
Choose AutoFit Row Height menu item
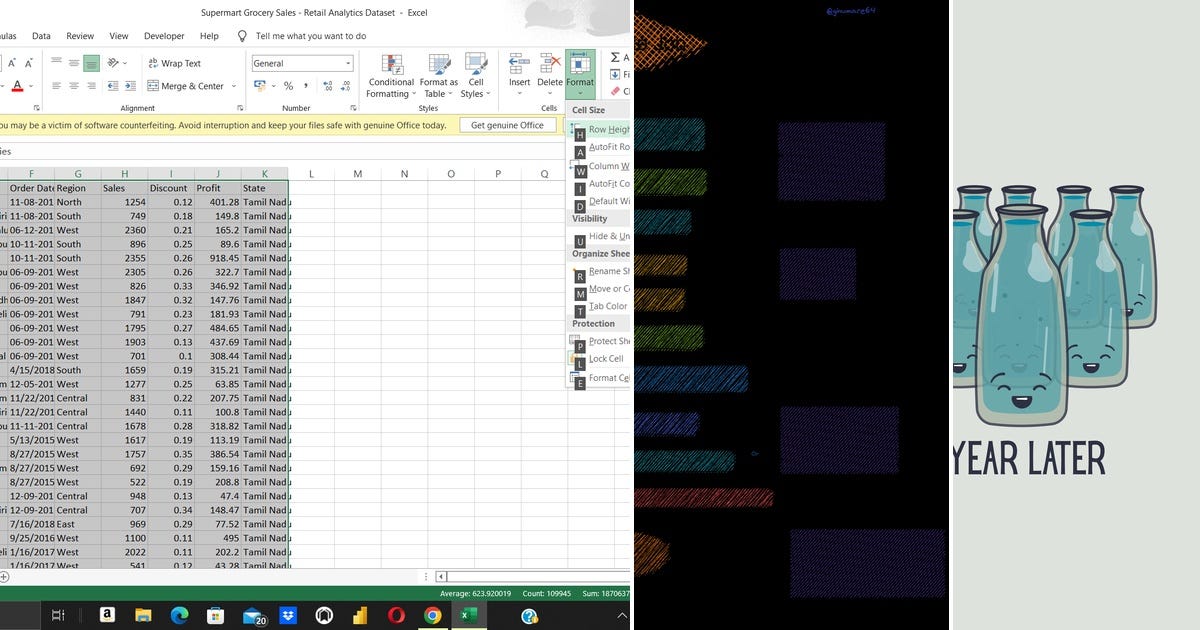coord(599,147)
